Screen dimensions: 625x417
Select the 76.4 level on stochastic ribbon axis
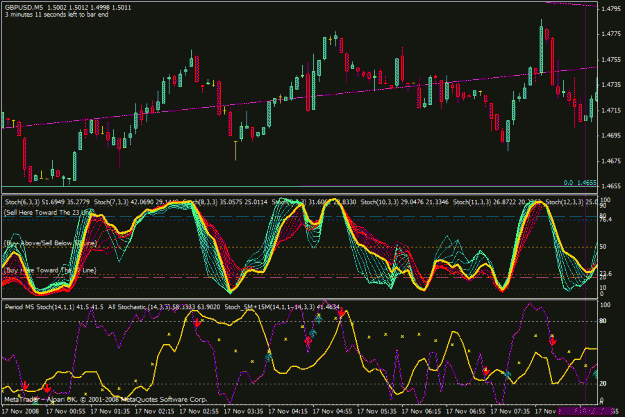(605, 219)
